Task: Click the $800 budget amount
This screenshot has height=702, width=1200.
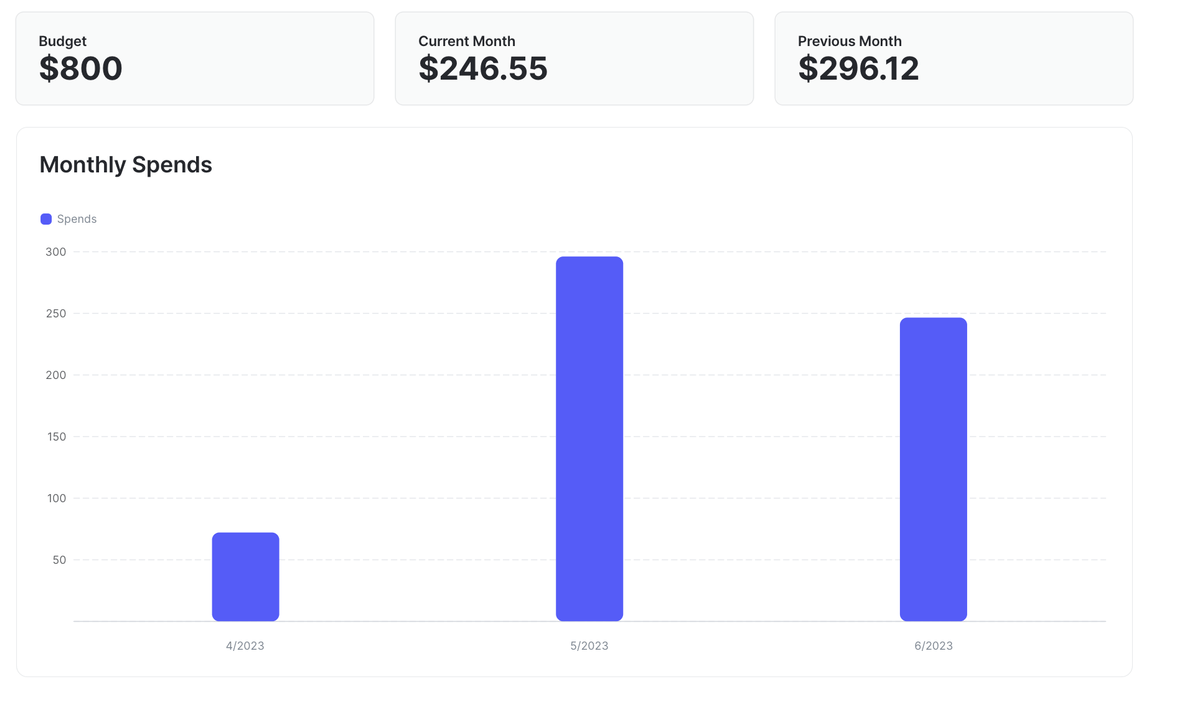Action: coord(81,69)
